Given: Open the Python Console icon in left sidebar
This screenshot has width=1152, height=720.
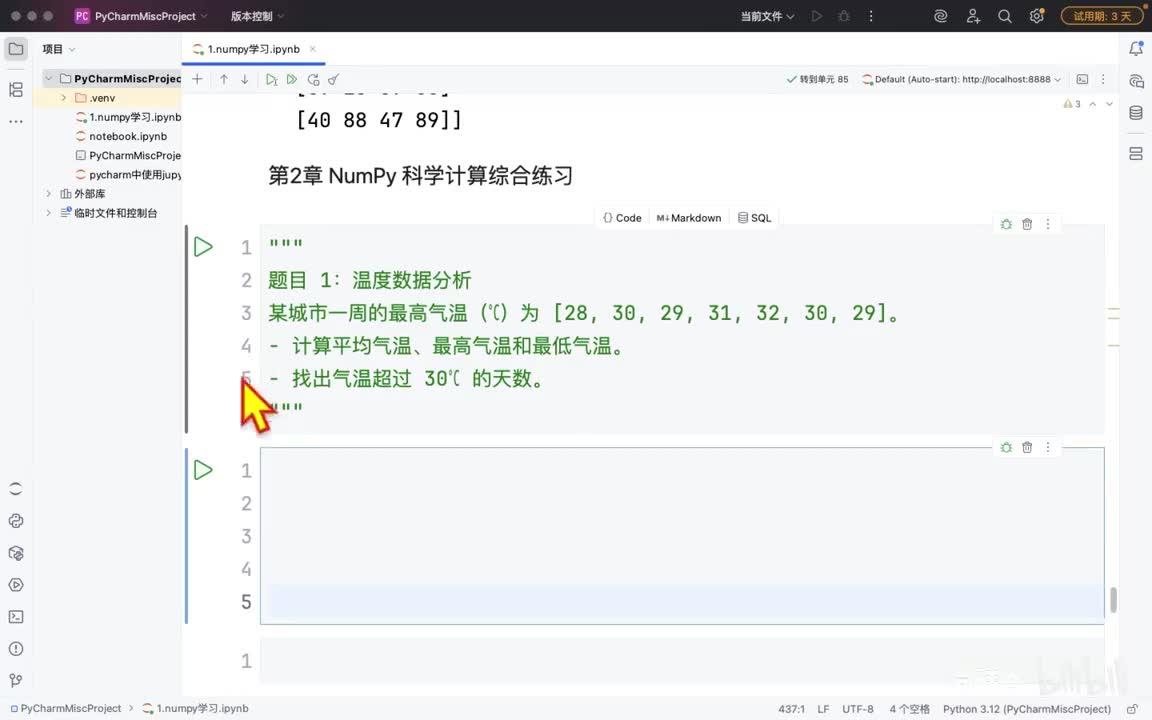Looking at the screenshot, I should [15, 521].
